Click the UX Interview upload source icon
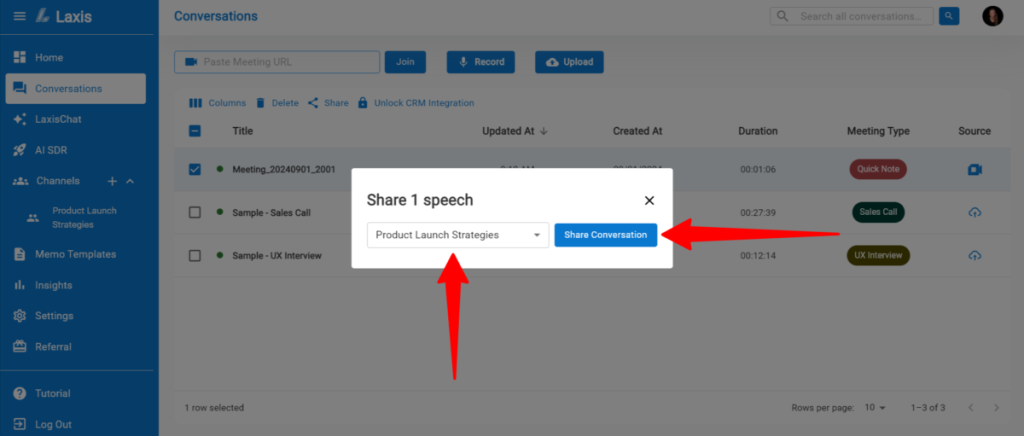The height and width of the screenshot is (436, 1024). (974, 255)
